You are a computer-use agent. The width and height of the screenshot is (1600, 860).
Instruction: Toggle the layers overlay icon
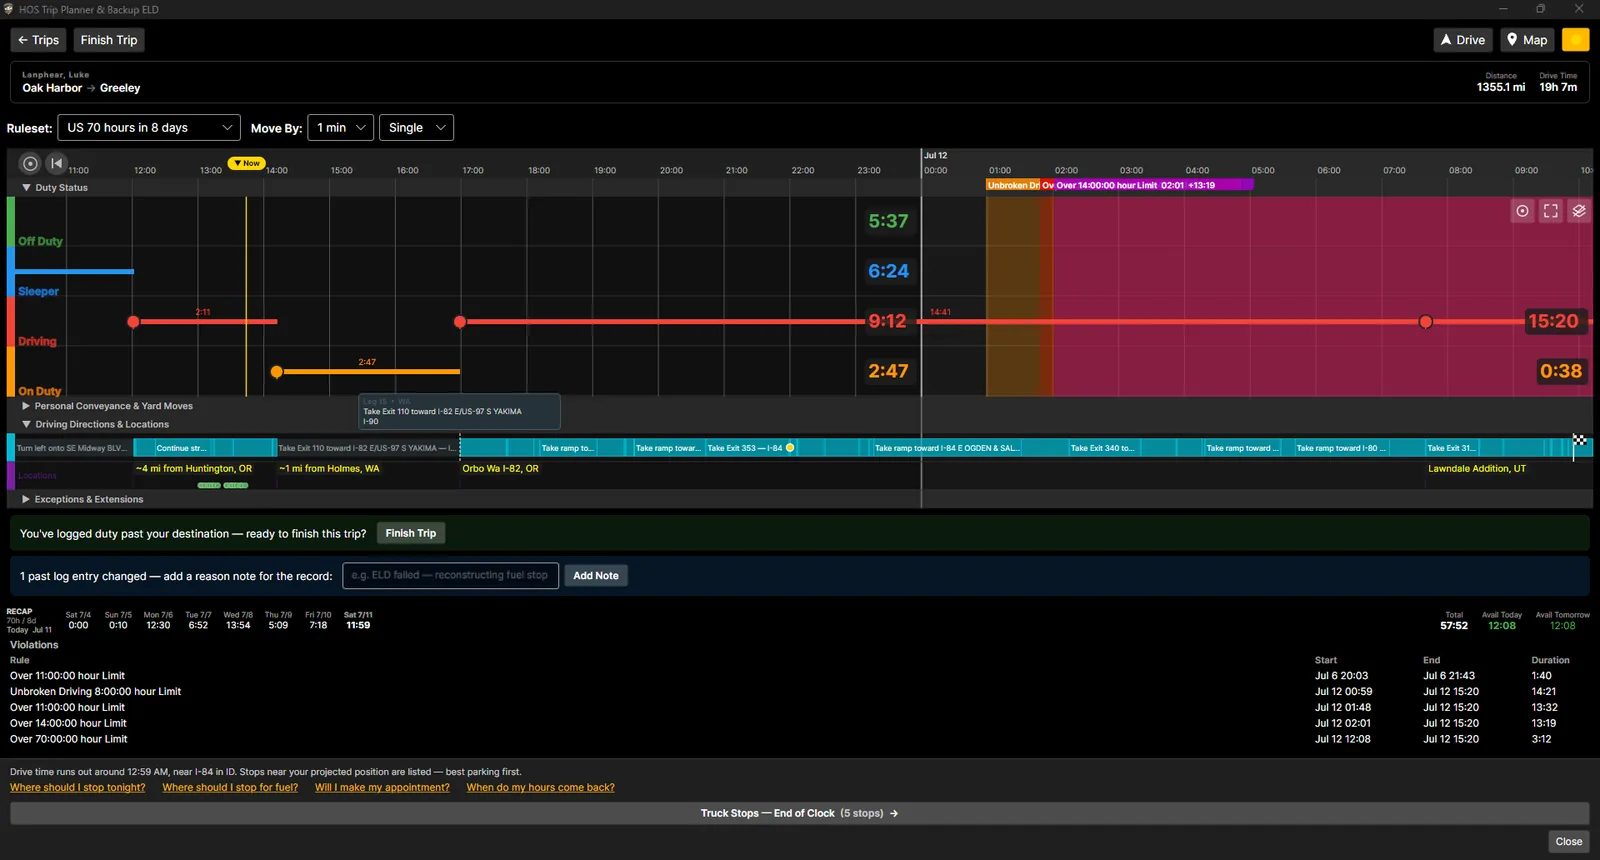pyautogui.click(x=1578, y=211)
